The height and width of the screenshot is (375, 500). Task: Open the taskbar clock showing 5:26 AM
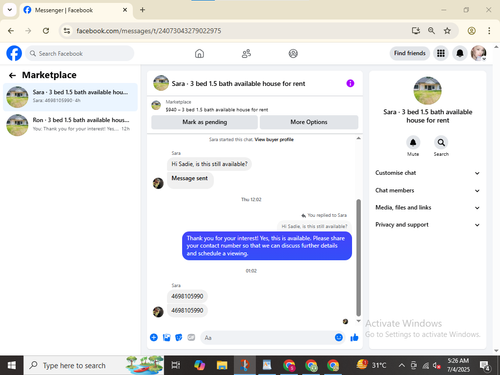pyautogui.click(x=458, y=365)
